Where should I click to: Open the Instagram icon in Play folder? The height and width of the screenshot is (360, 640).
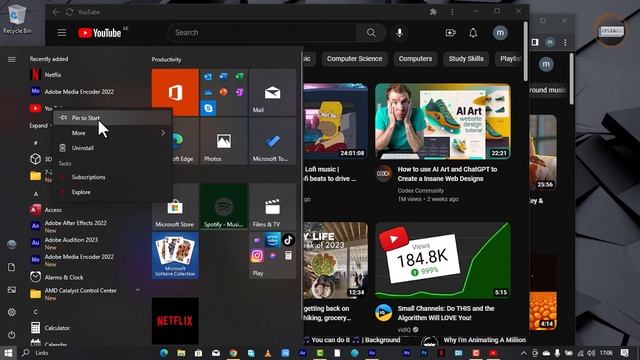point(257,256)
